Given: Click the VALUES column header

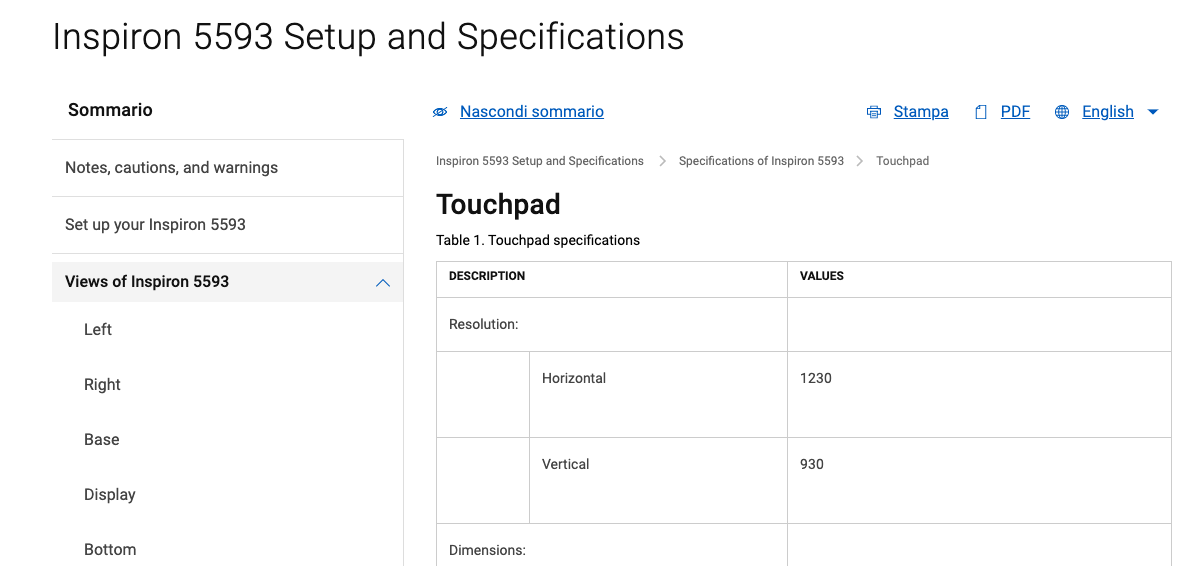Looking at the screenshot, I should pyautogui.click(x=979, y=280).
